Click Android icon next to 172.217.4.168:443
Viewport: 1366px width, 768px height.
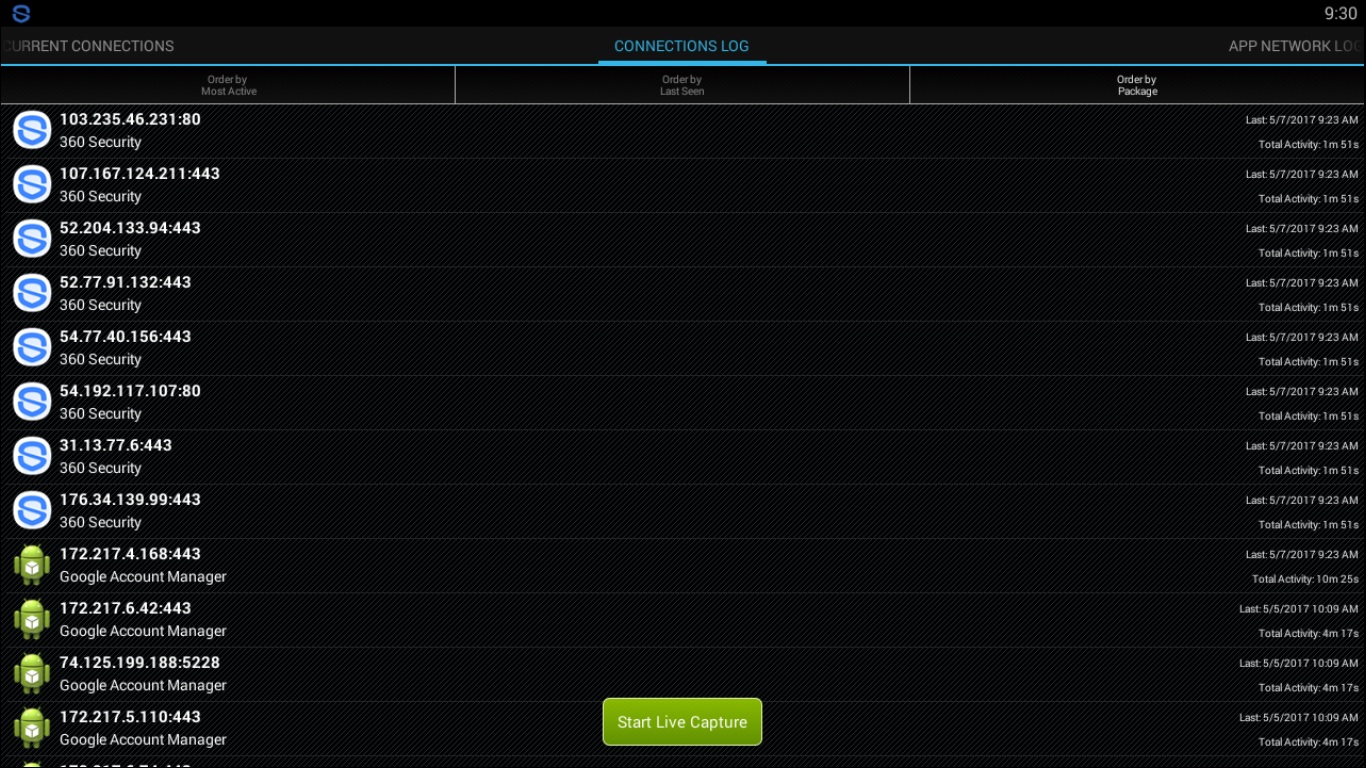32,565
